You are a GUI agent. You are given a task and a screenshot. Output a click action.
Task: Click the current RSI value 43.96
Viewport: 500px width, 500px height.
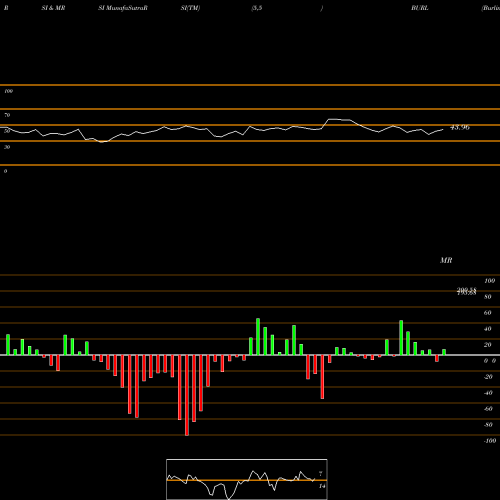[460, 127]
